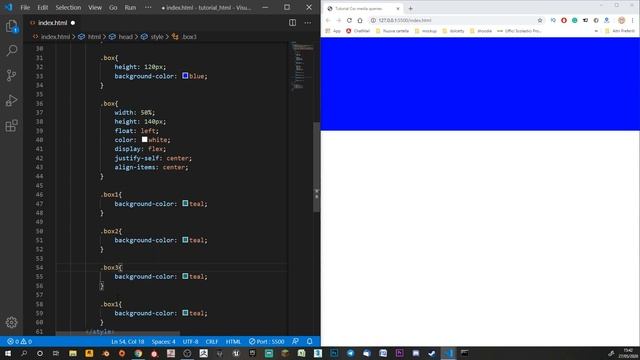Open the Manage gear icon in VS Code
Screen dimensions: 640x360
[11, 322]
